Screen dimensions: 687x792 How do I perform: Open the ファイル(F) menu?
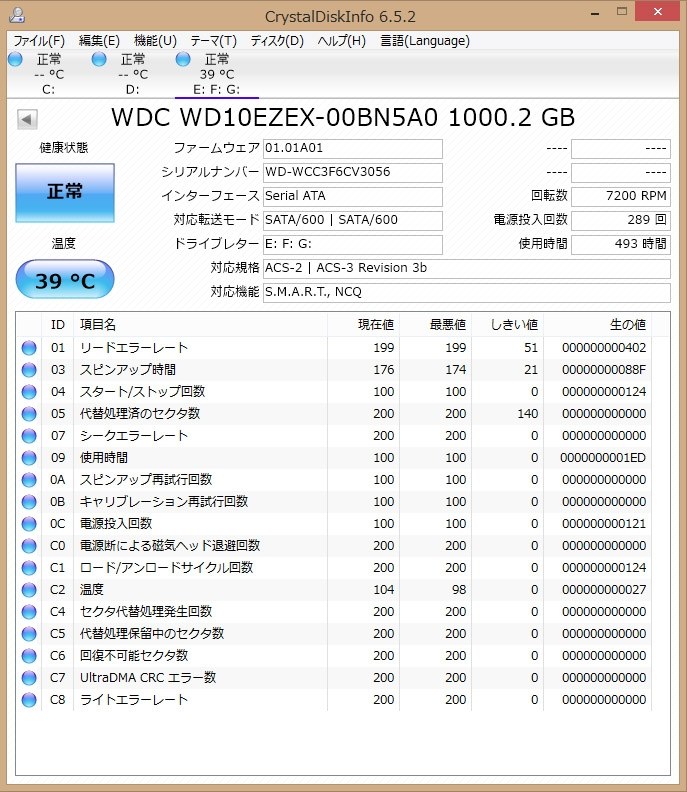click(x=39, y=41)
